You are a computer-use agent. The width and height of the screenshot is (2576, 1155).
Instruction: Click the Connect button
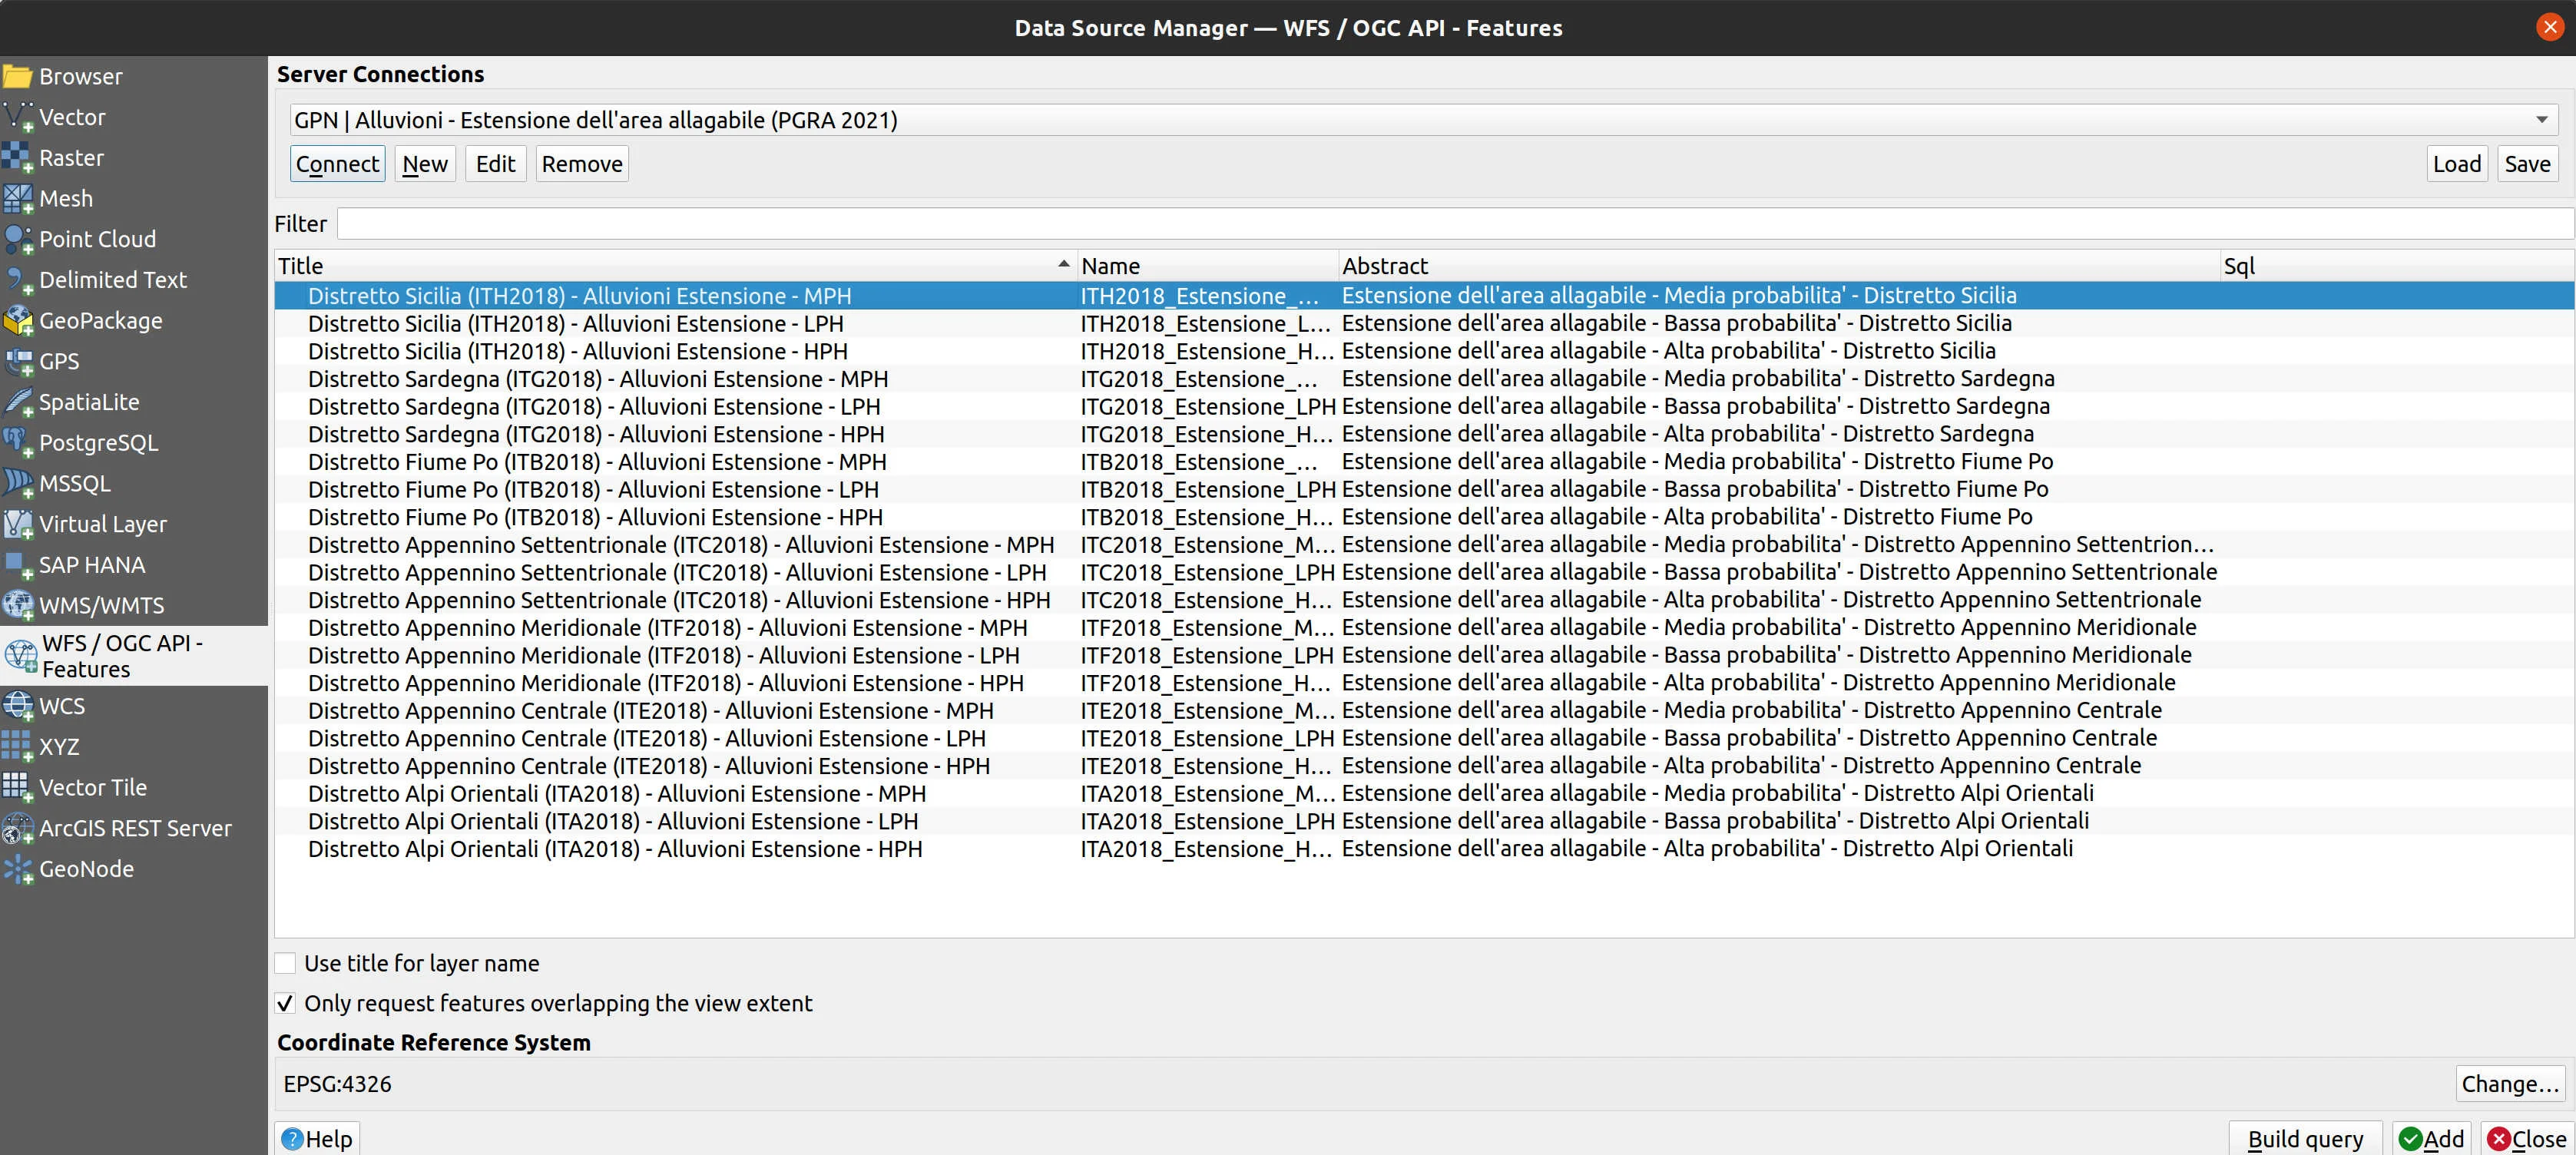coord(337,164)
